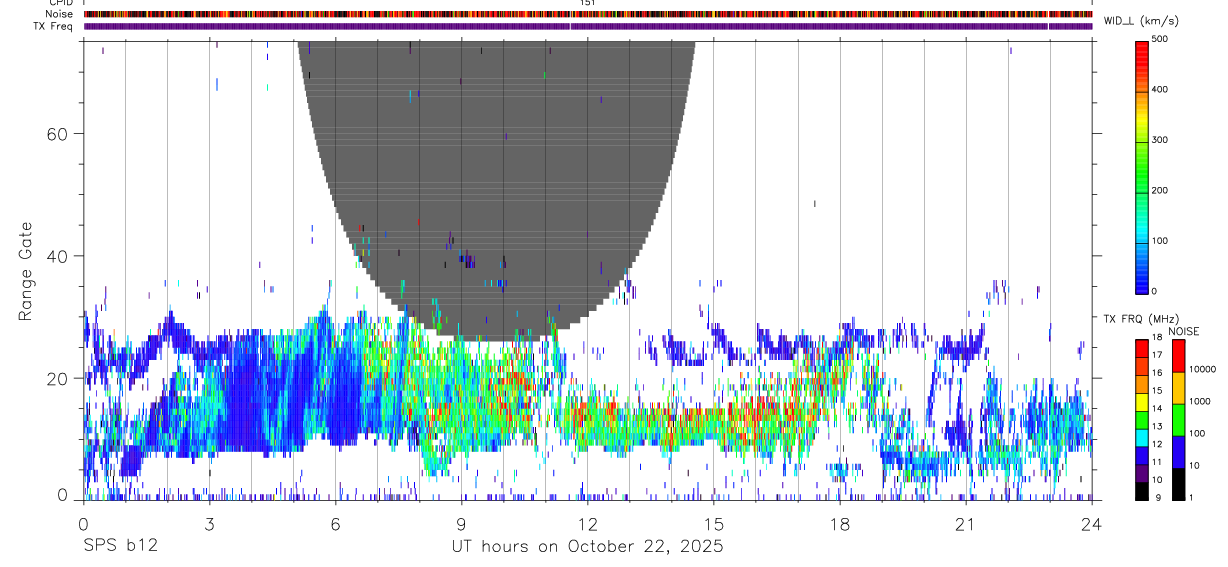Click the '3' tick label on the UT hours axis
Screen dimensions: 1228x567
pyautogui.click(x=210, y=524)
